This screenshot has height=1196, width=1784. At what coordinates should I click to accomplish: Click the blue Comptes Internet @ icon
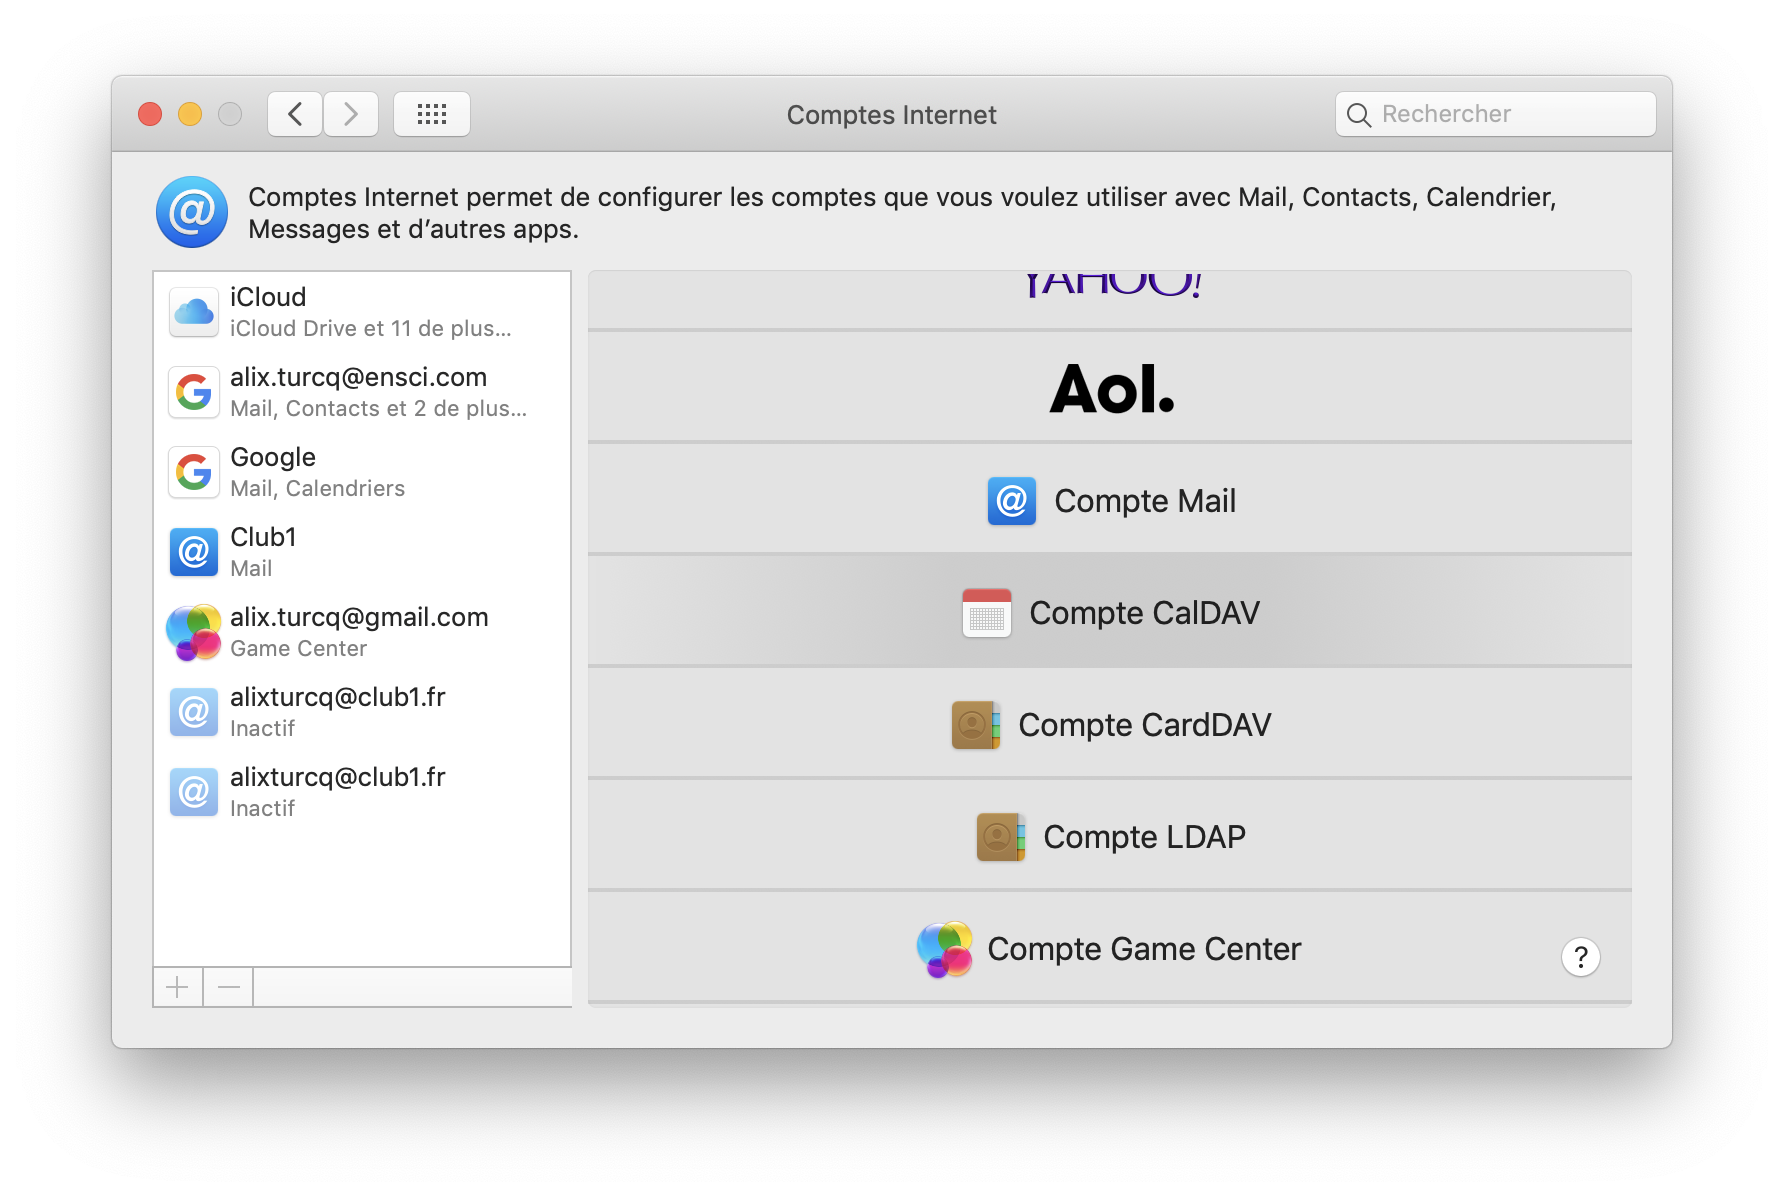point(192,212)
